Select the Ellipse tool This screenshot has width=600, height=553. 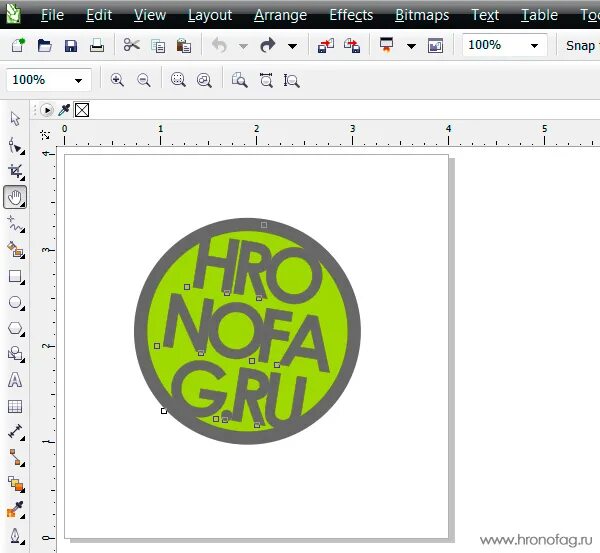pos(16,302)
